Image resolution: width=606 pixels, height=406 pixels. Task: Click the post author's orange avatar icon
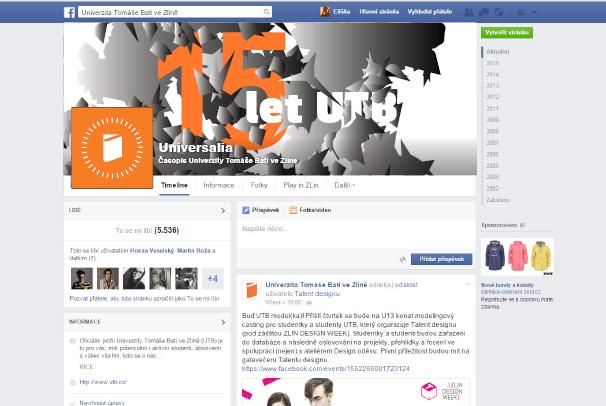pos(252,290)
